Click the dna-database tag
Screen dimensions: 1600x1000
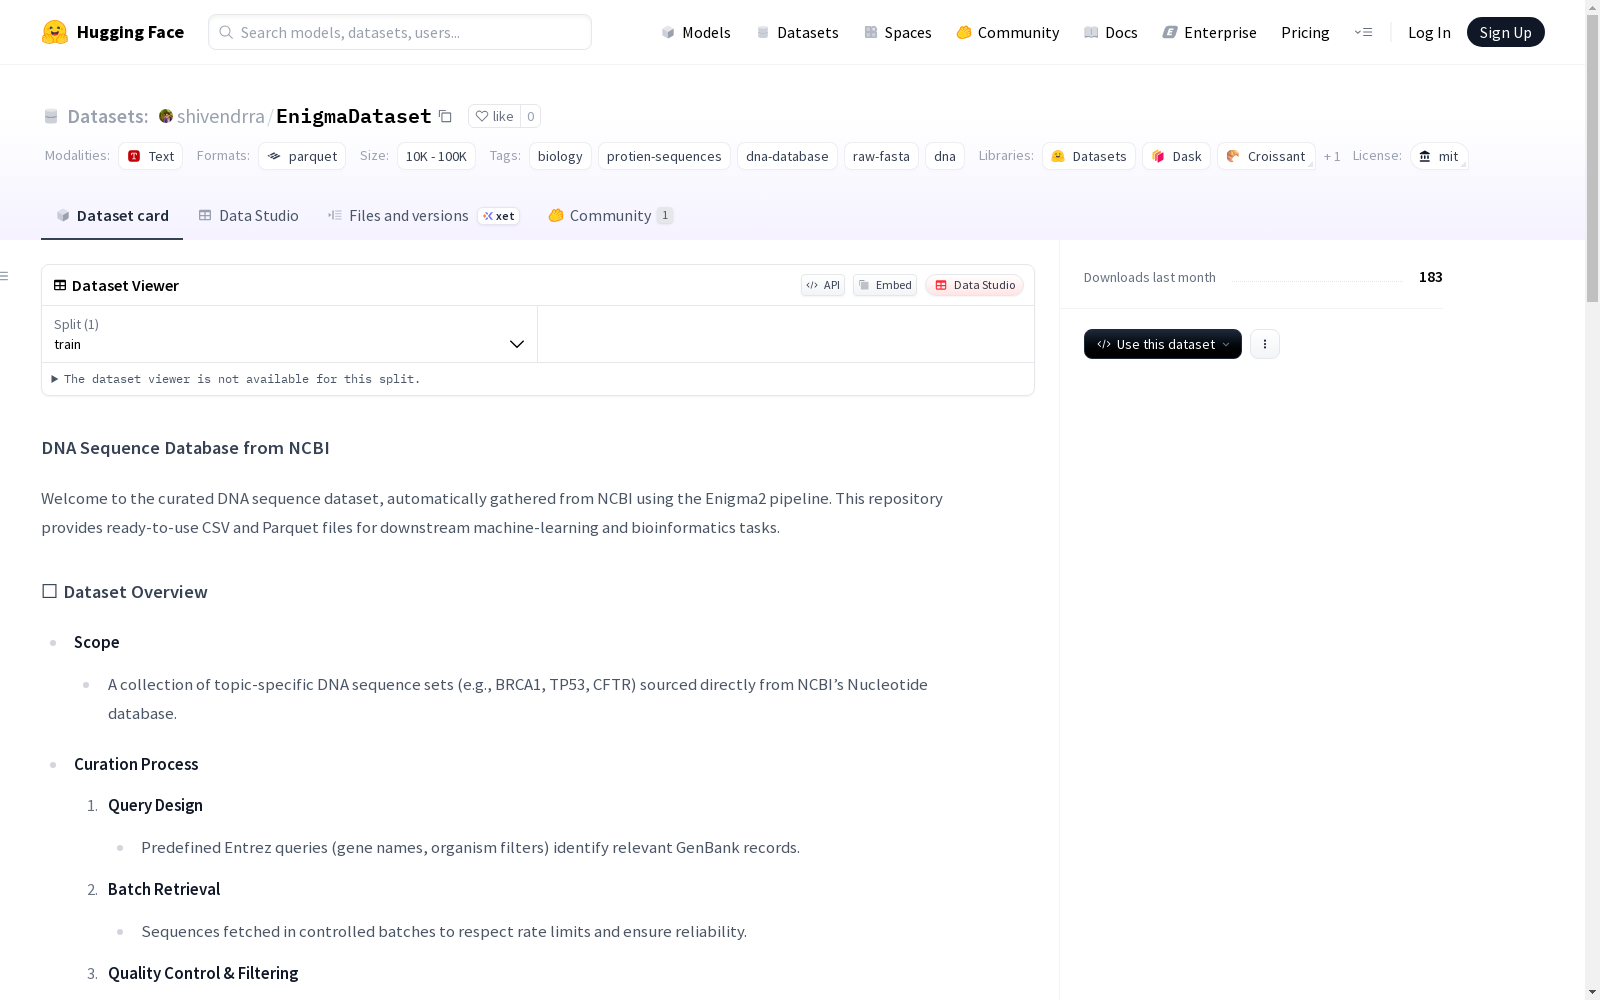point(787,156)
